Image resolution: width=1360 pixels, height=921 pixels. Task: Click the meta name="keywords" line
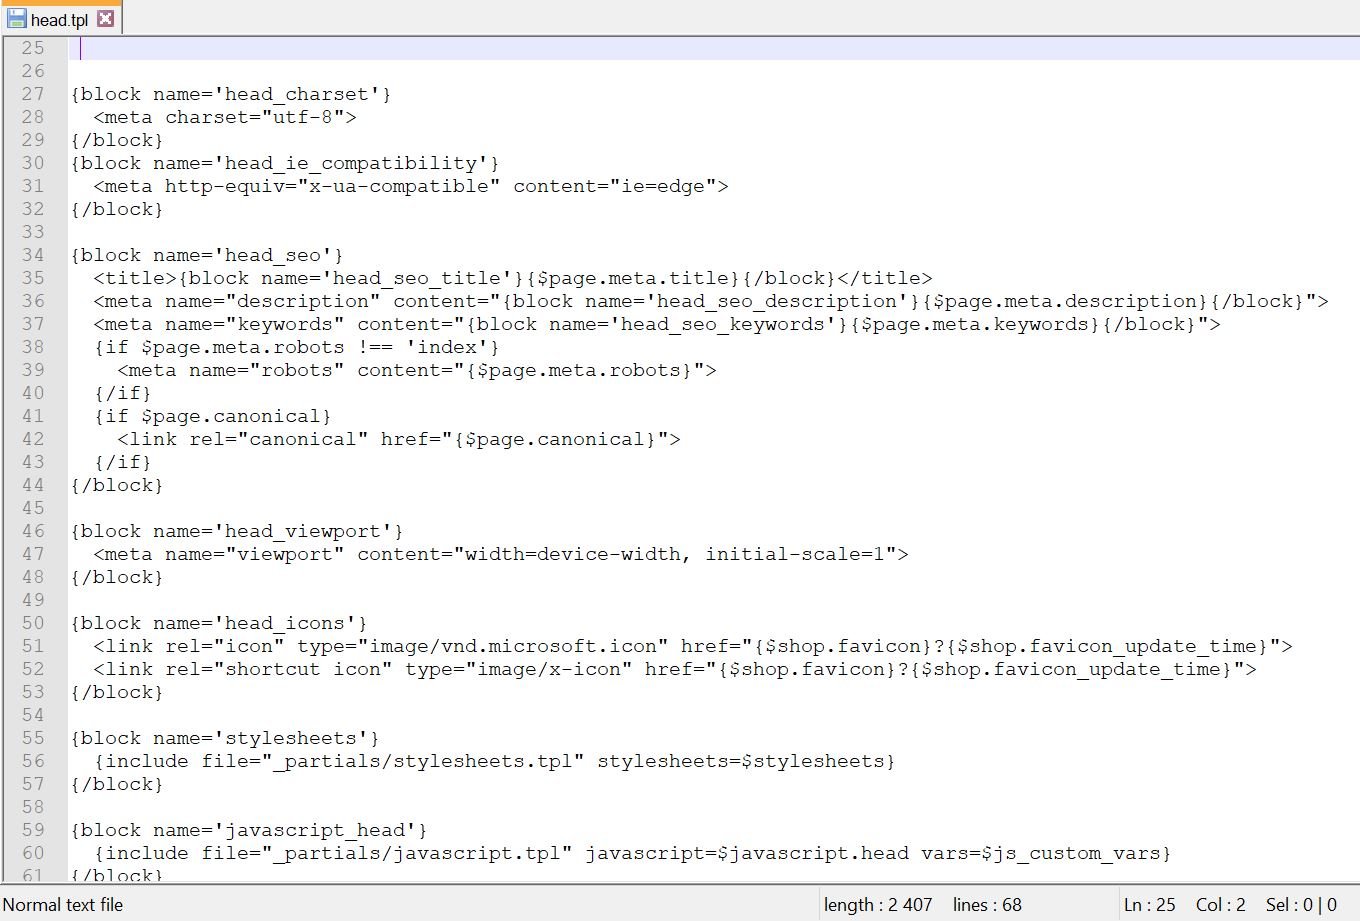point(657,324)
